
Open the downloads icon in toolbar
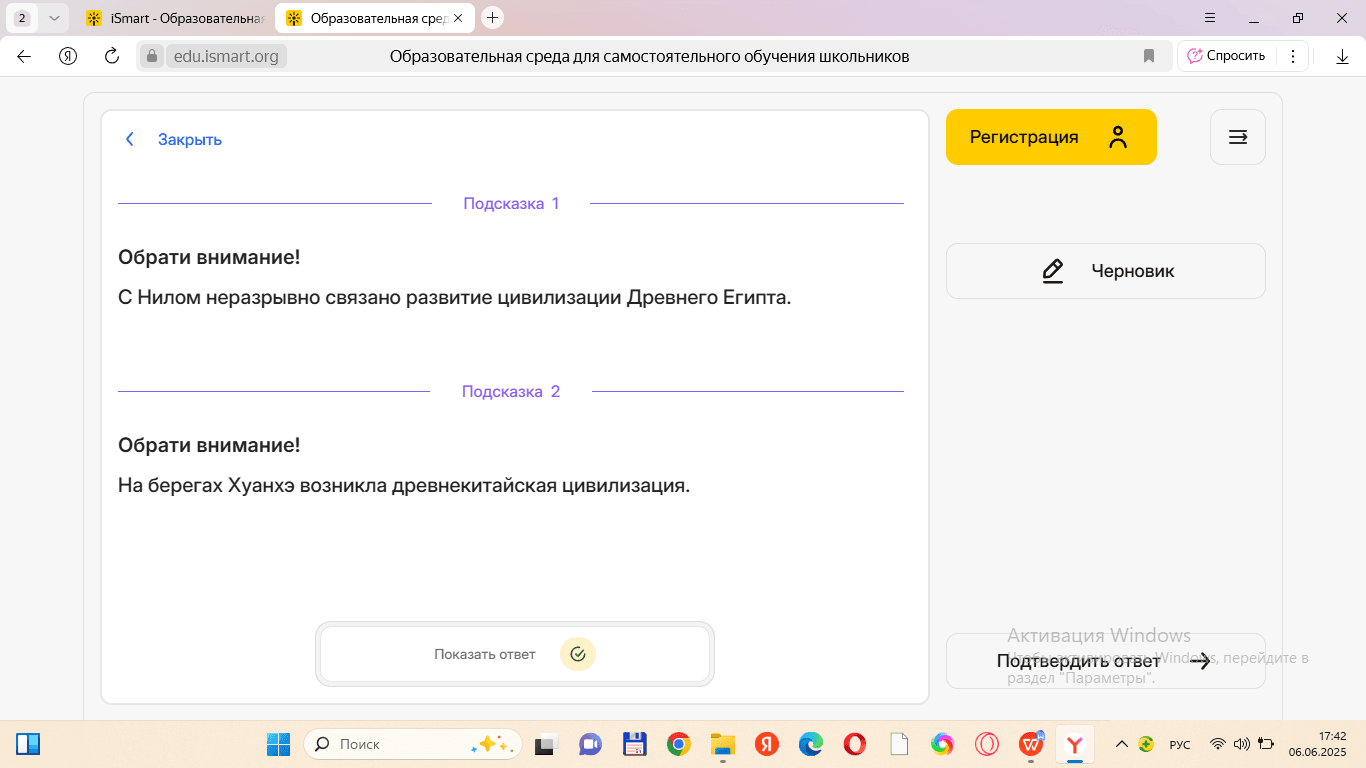tap(1342, 57)
